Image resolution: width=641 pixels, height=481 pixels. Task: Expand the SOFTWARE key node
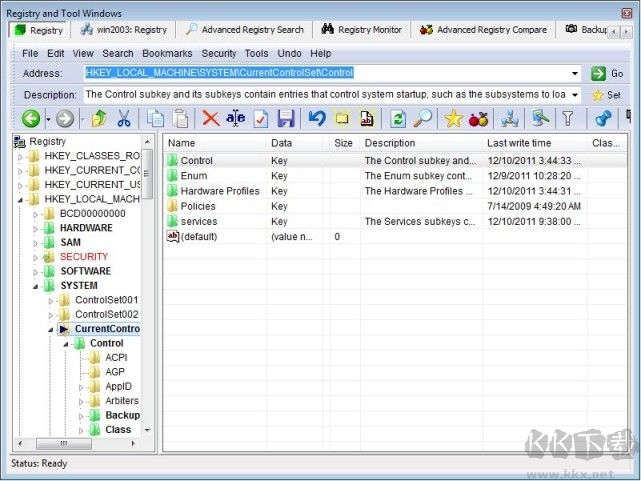(35, 272)
